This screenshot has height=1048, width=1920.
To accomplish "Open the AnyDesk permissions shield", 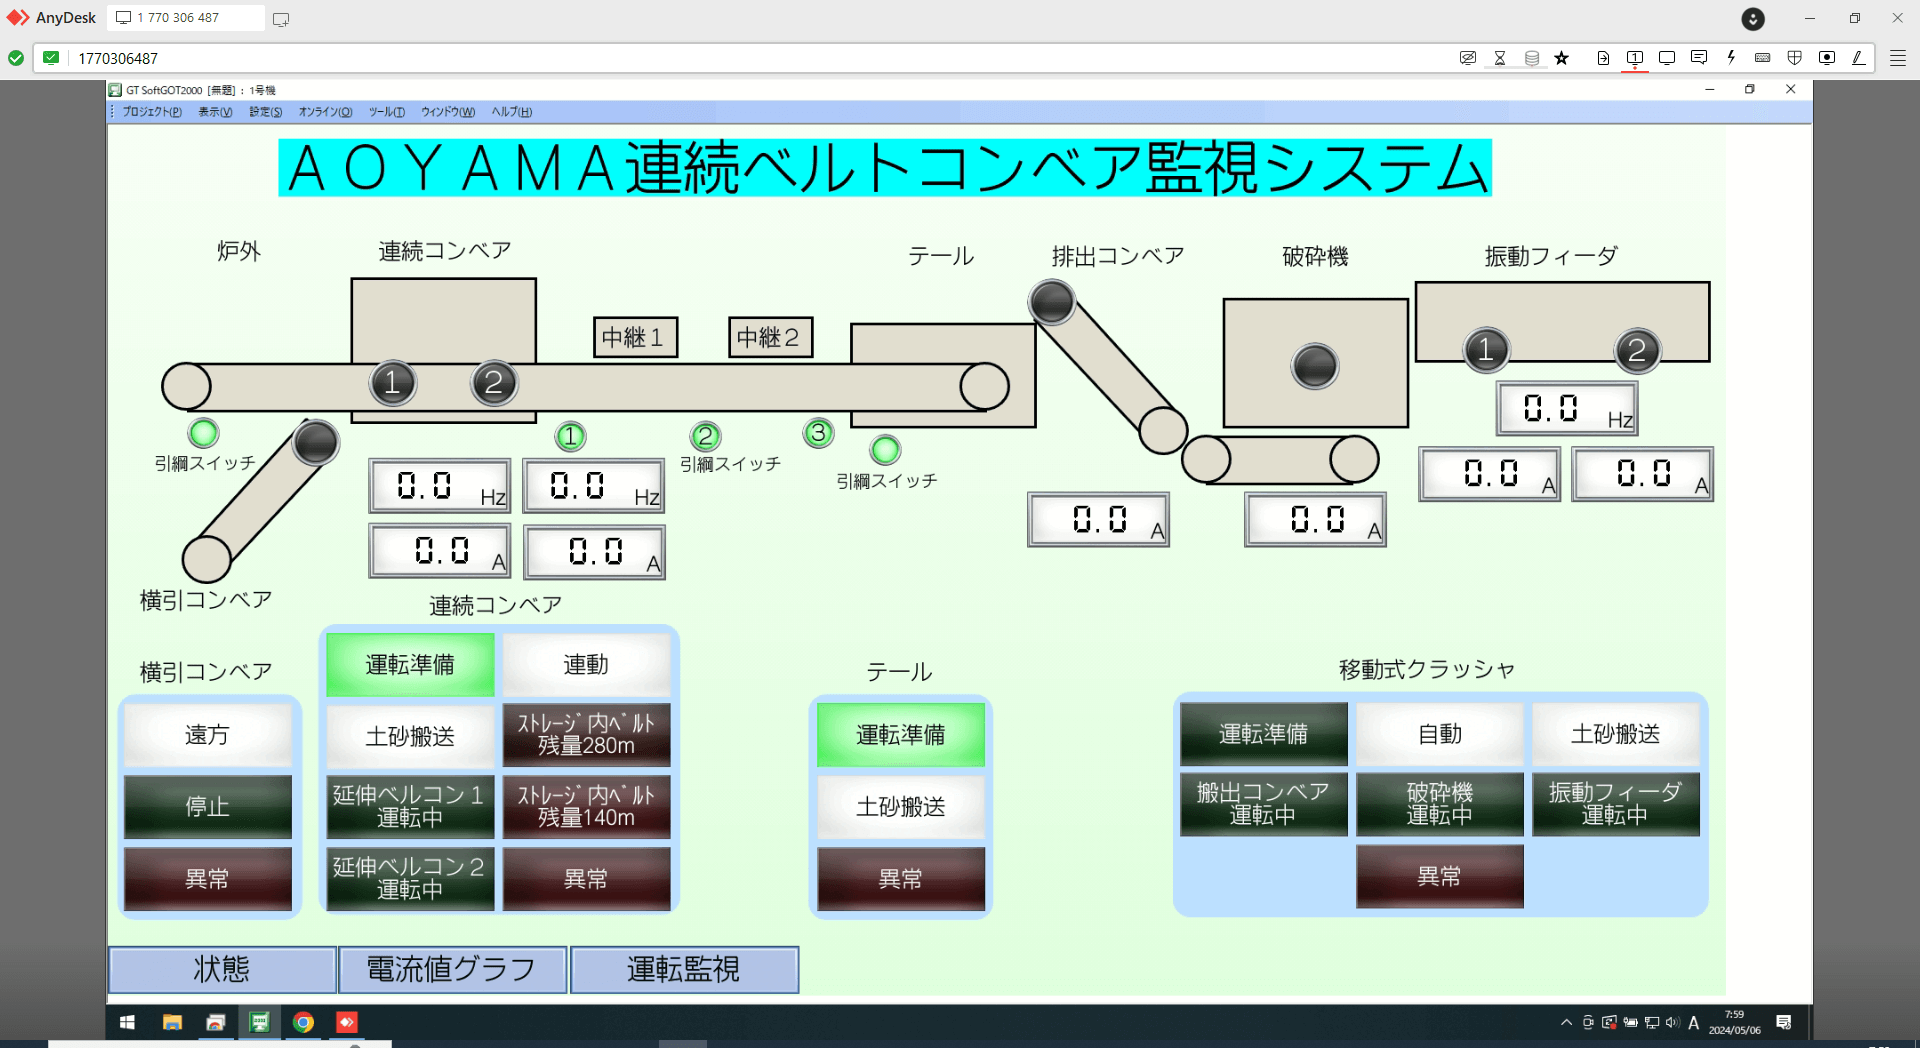I will [x=1796, y=57].
